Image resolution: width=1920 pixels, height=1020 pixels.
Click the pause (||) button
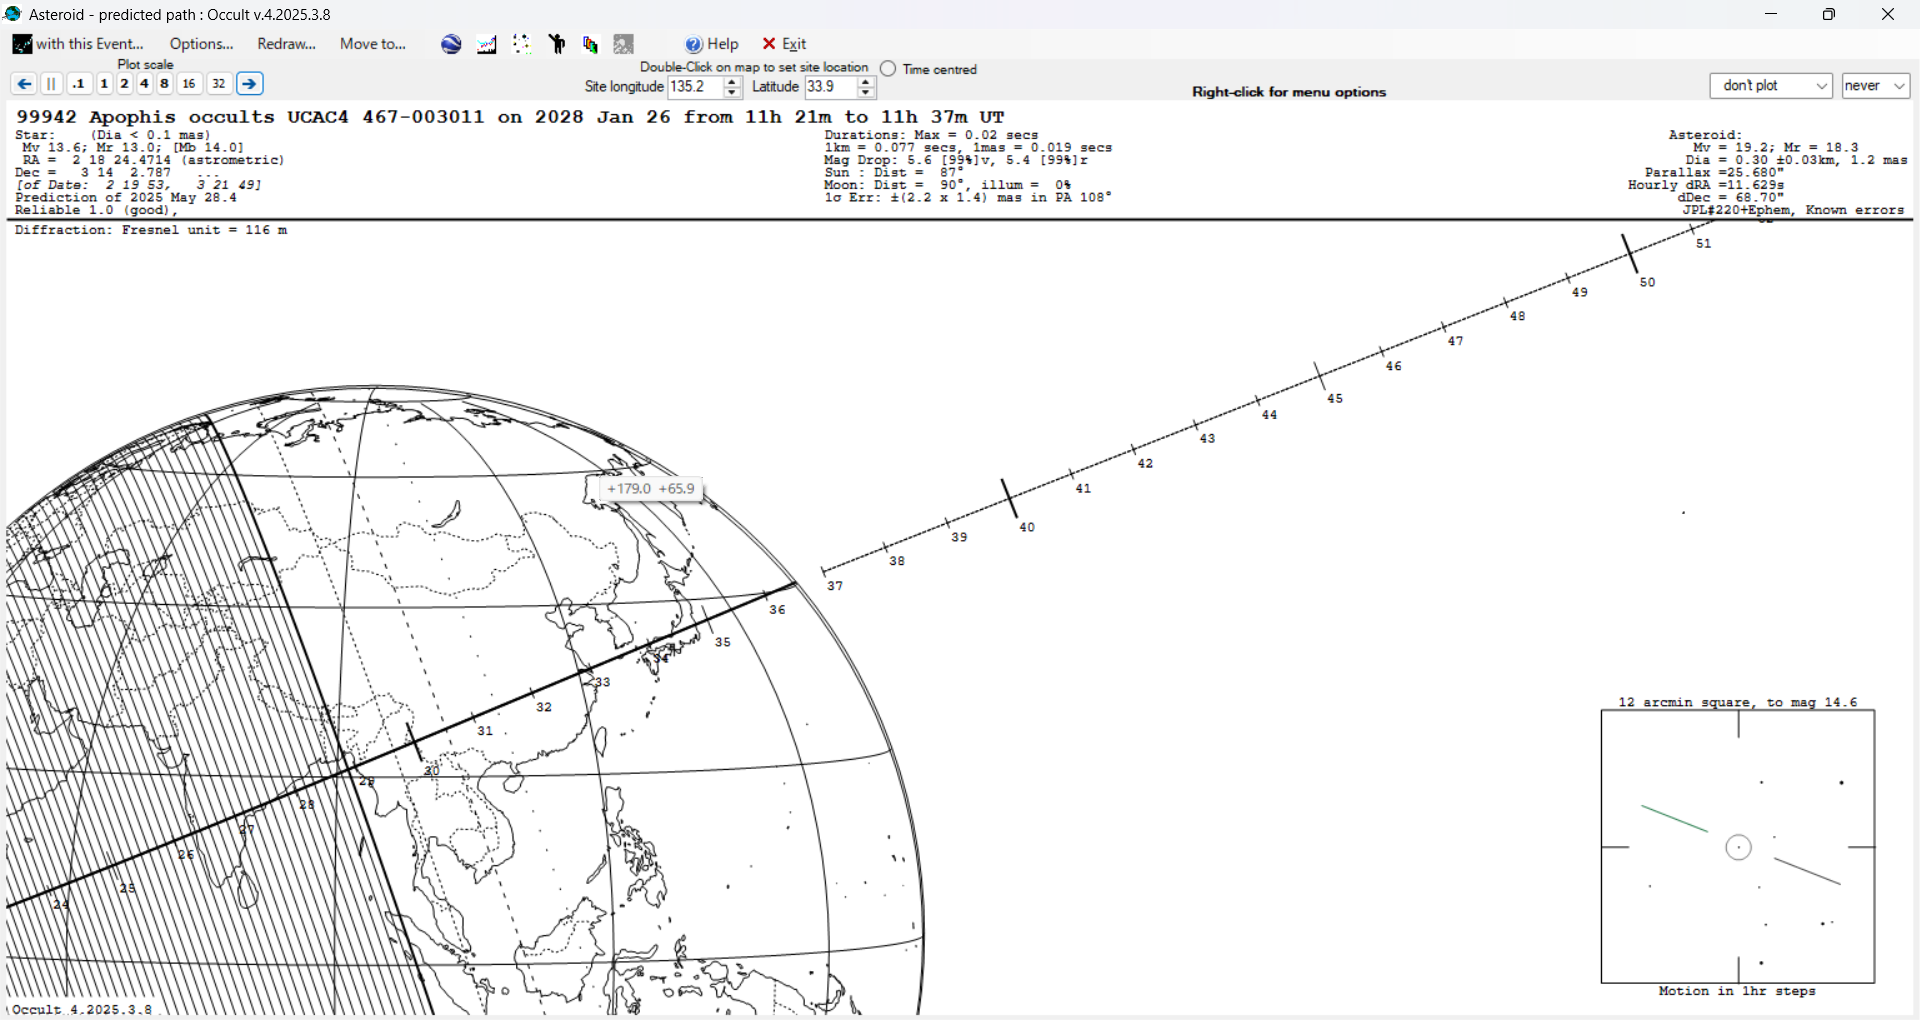(52, 84)
